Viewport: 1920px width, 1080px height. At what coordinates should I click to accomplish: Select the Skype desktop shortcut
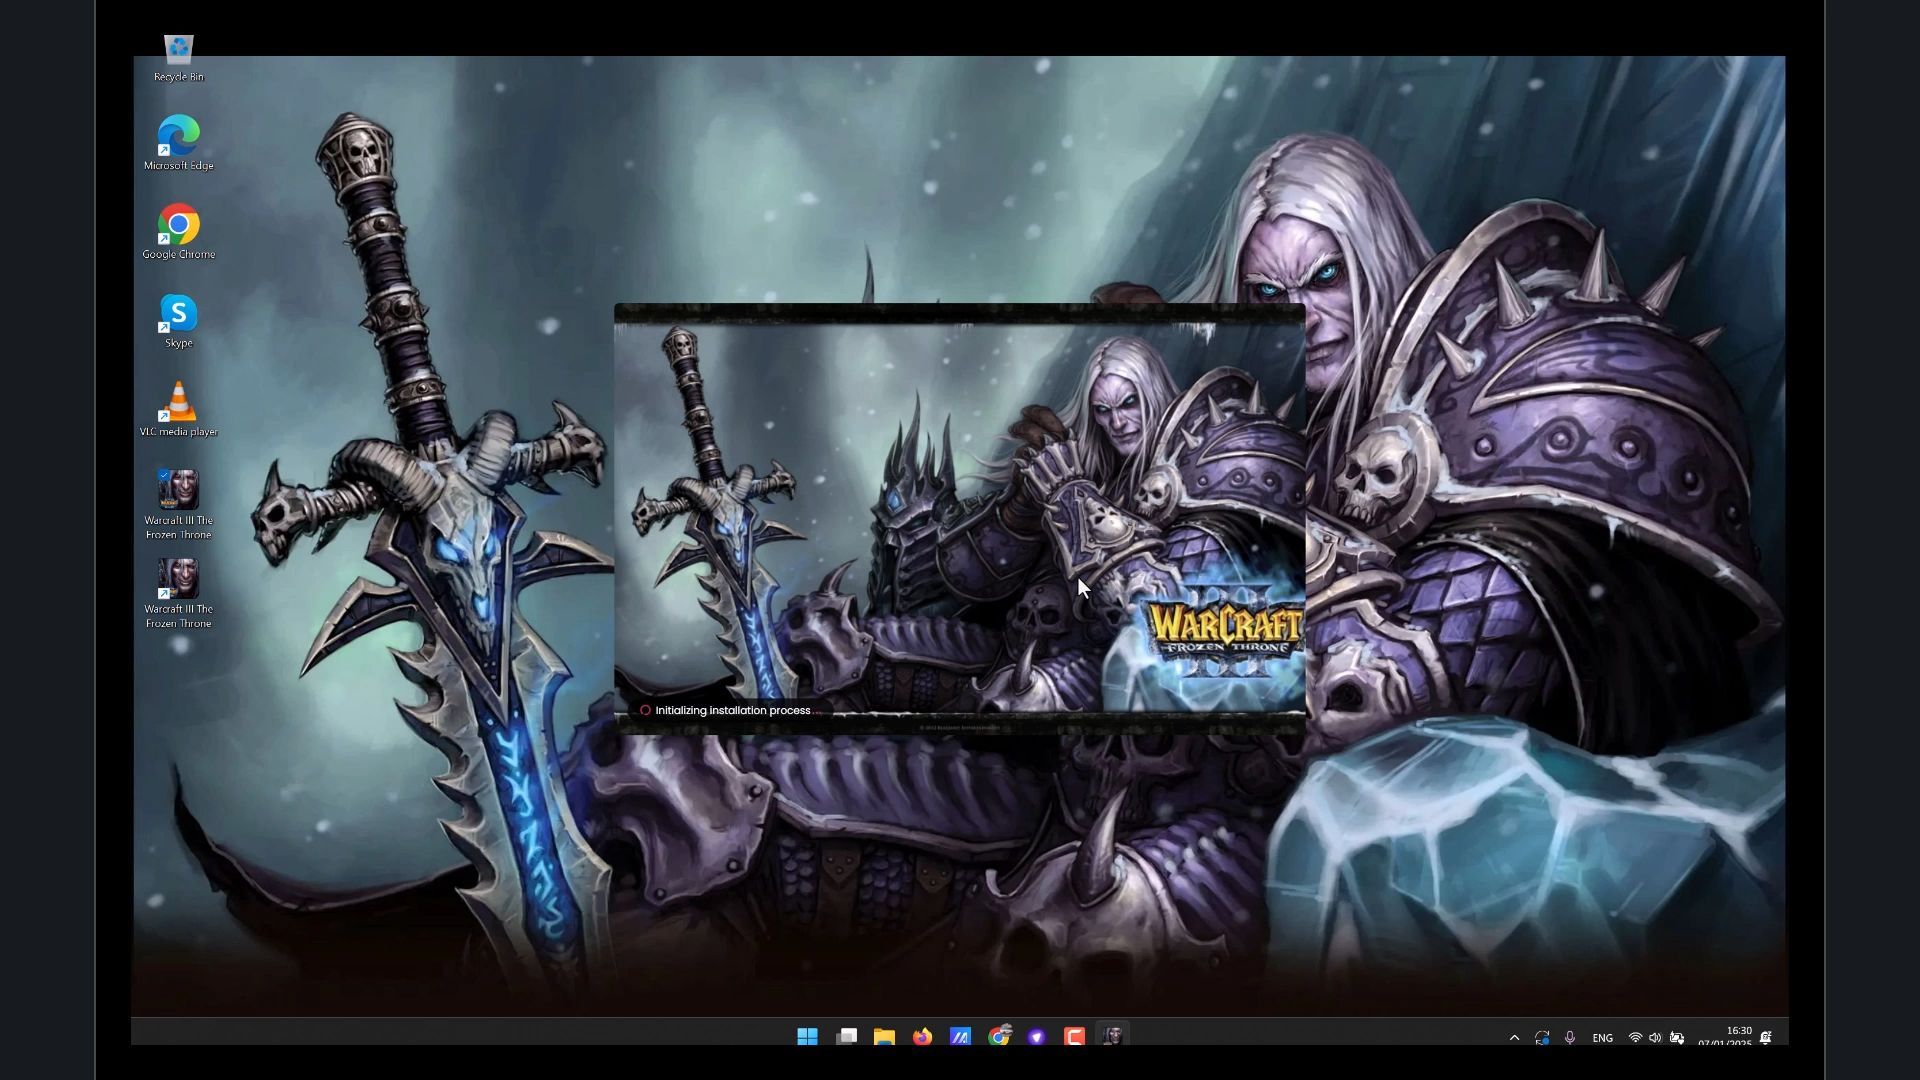pos(179,320)
